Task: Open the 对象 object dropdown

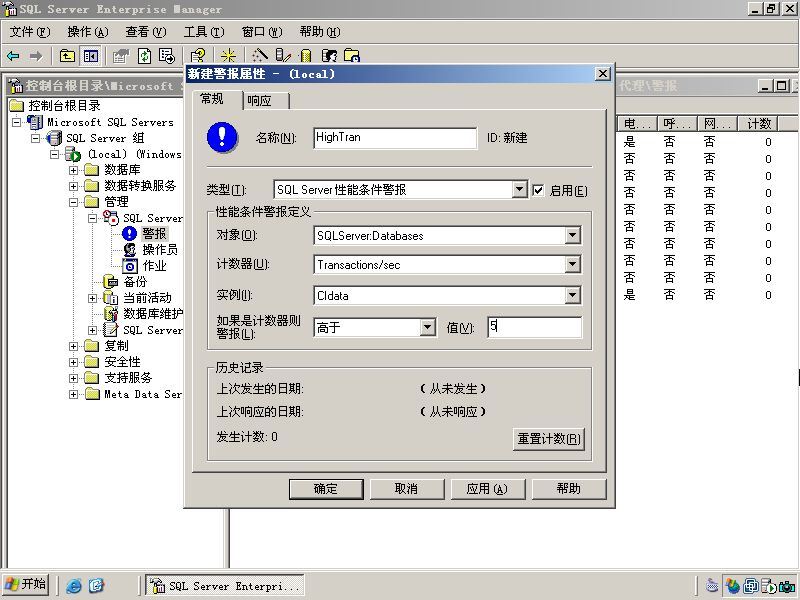Action: pos(572,235)
